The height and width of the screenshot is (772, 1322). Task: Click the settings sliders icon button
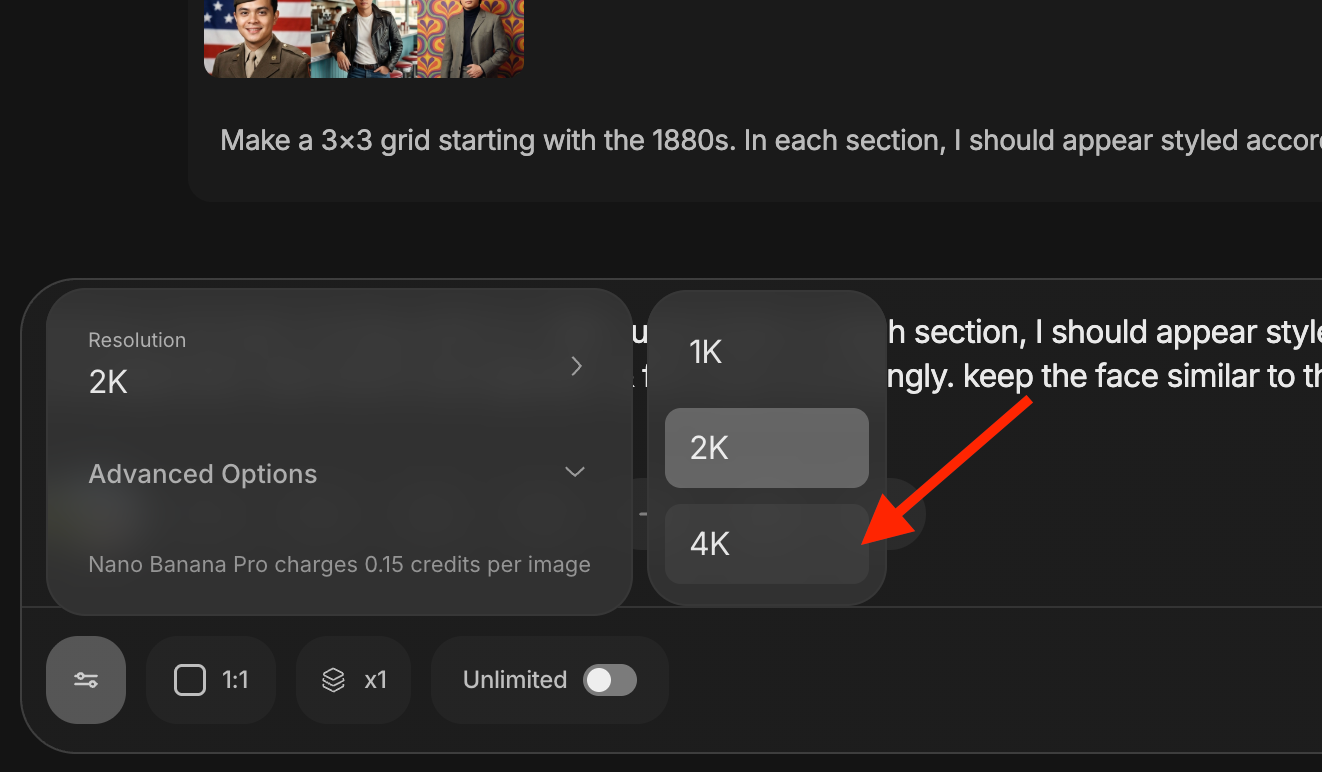click(86, 680)
